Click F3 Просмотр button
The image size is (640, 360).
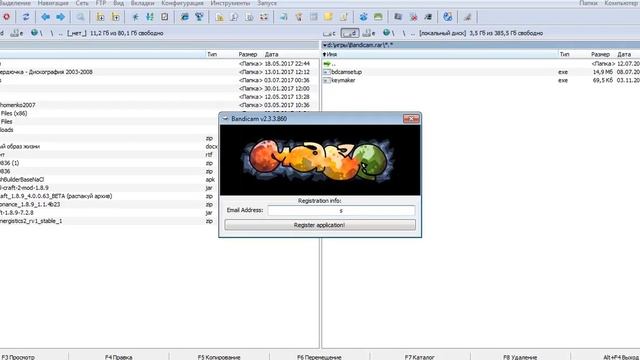(18, 357)
